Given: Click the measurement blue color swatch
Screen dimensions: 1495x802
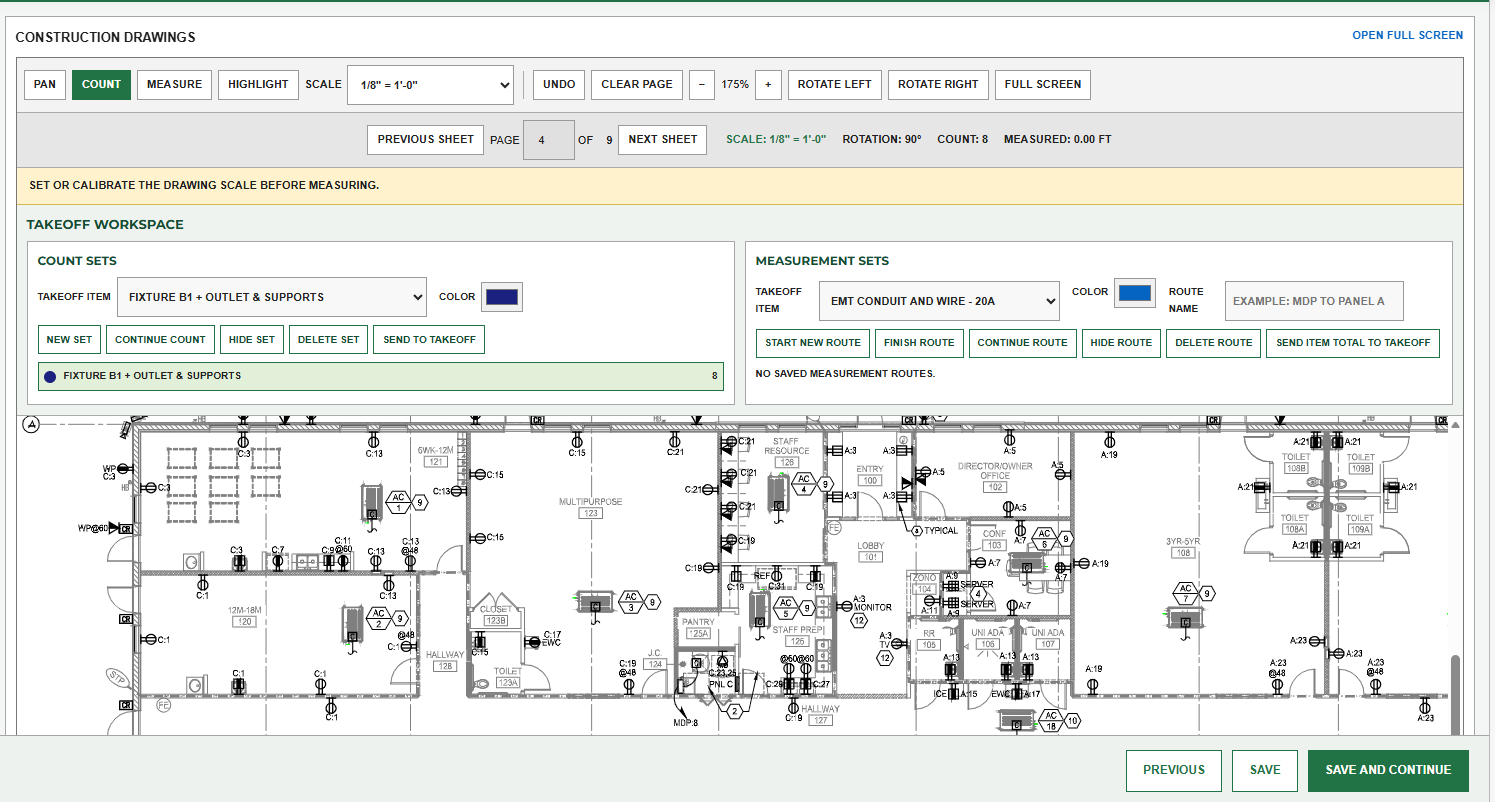Looking at the screenshot, I should 1135,292.
